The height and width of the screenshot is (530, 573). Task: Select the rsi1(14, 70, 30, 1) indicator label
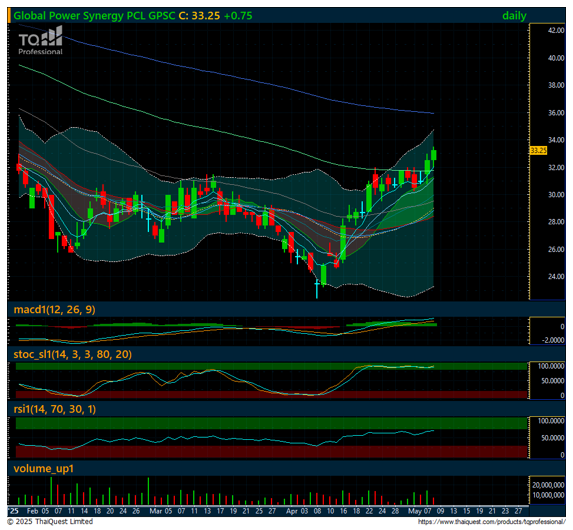tap(55, 409)
